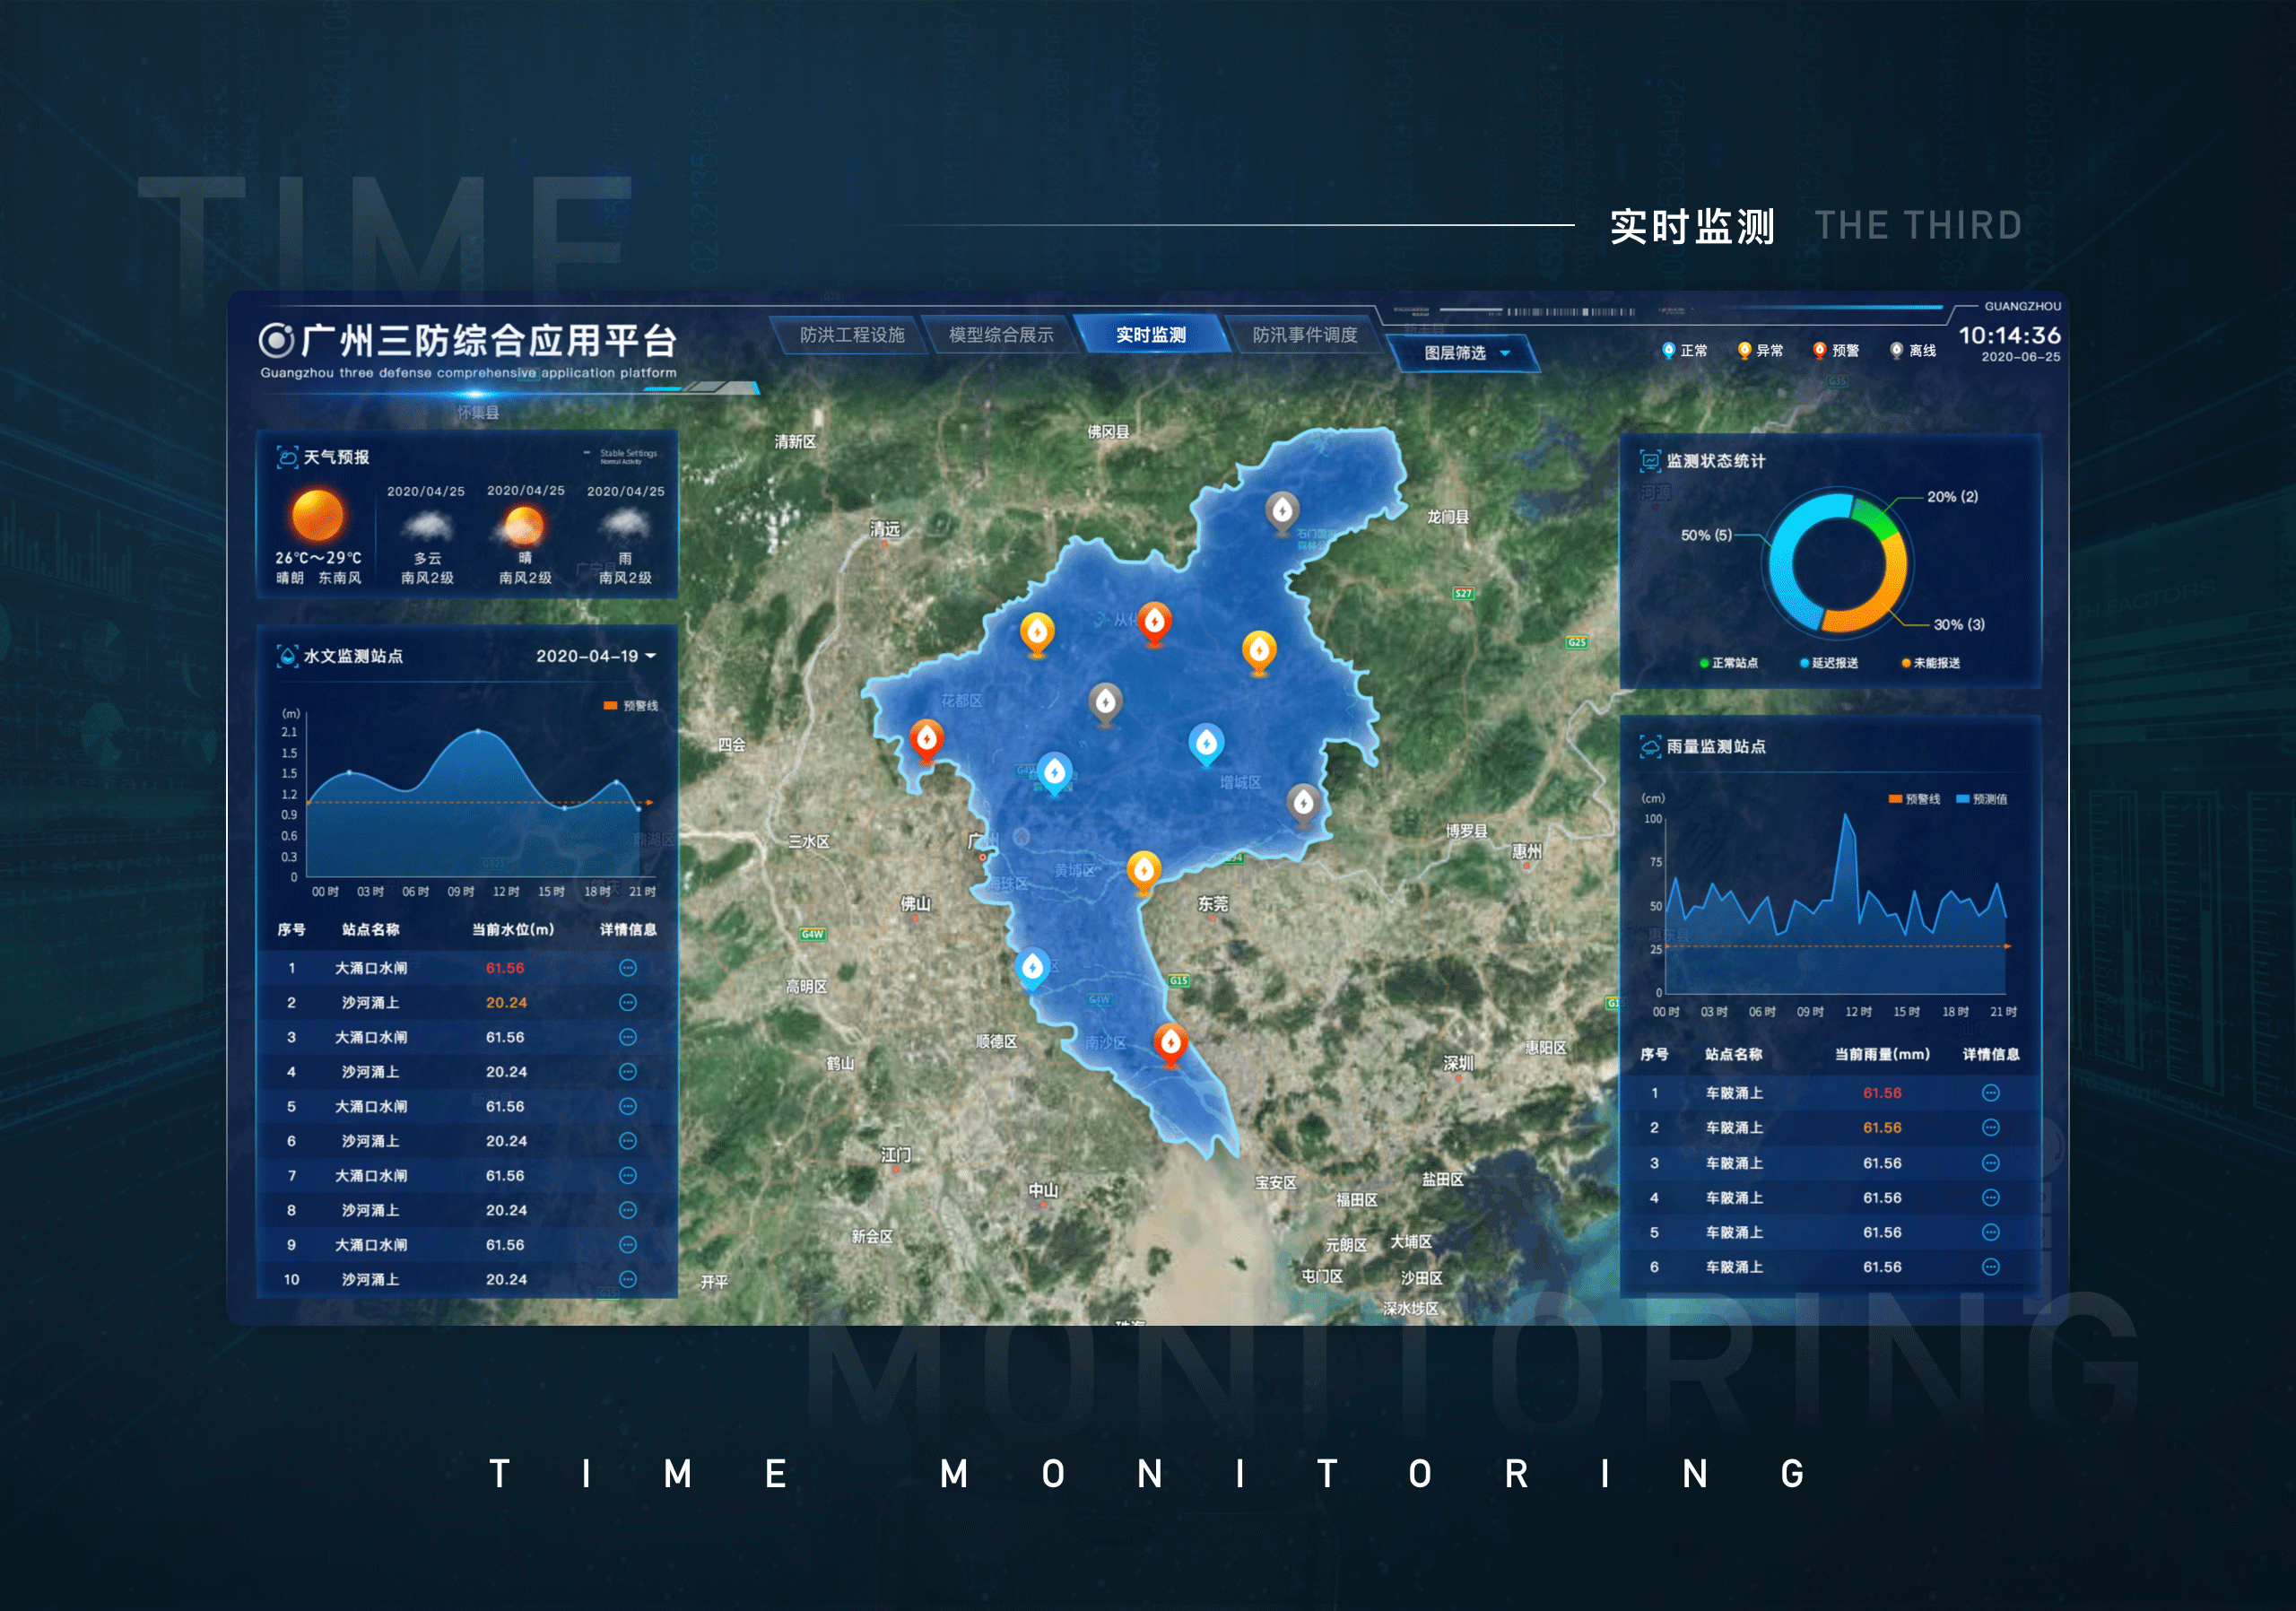The image size is (2296, 1611).
Task: Toggle the 预警 status filter in top legend
Action: (x=1836, y=350)
